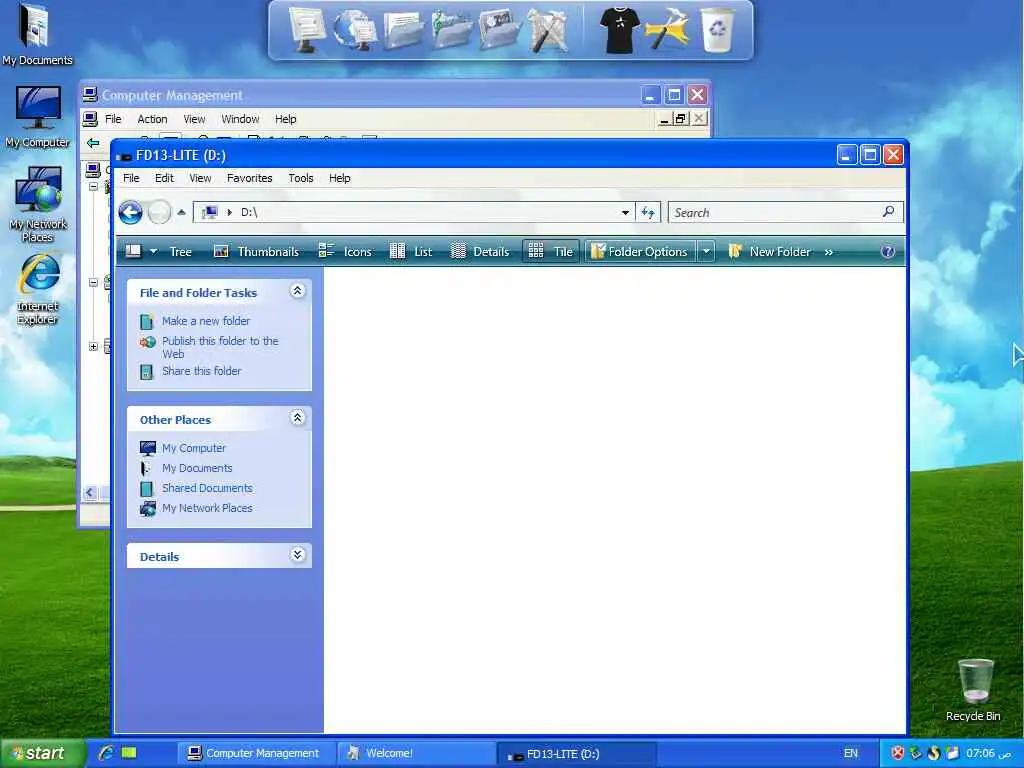Go to My Network Places link

click(207, 507)
